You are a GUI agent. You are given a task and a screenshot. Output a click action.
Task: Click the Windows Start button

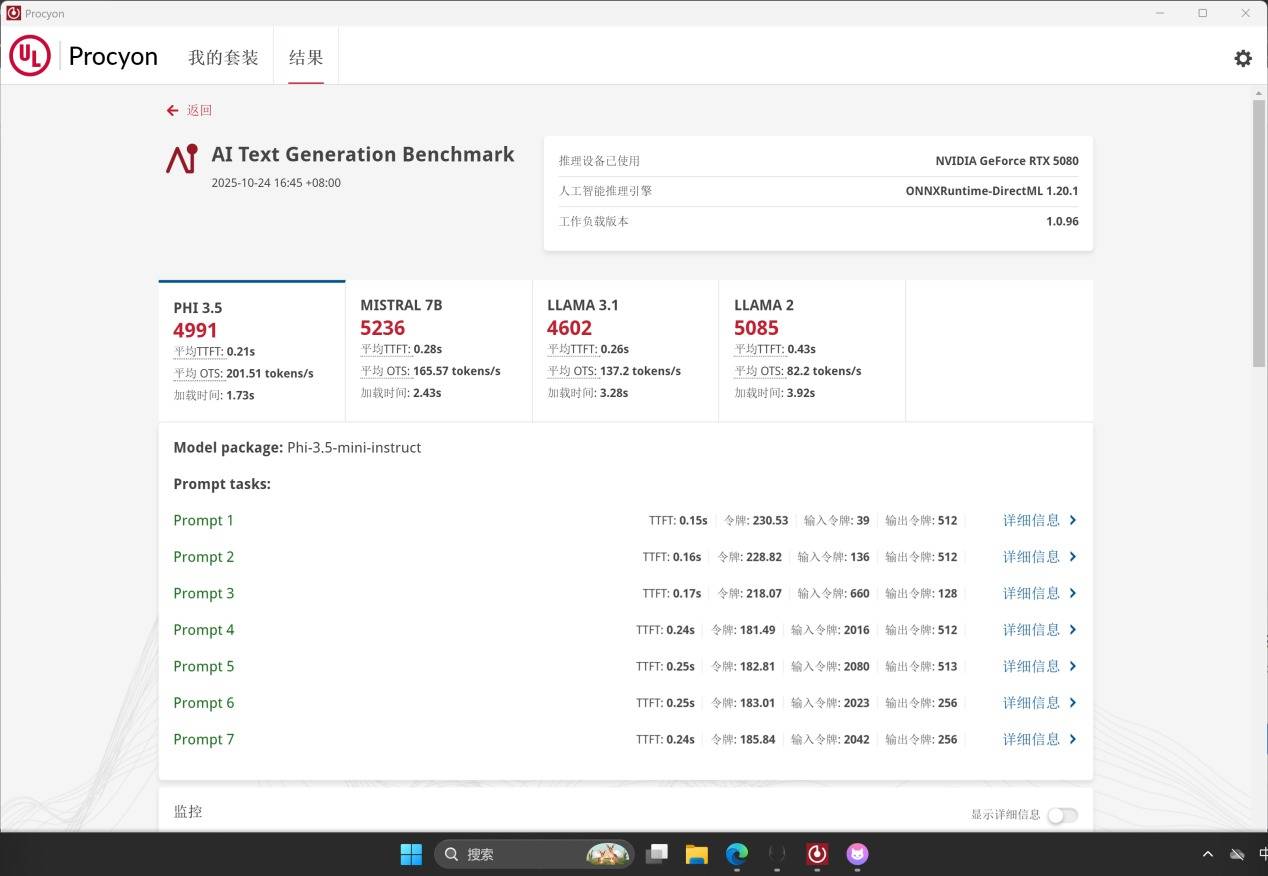(411, 854)
